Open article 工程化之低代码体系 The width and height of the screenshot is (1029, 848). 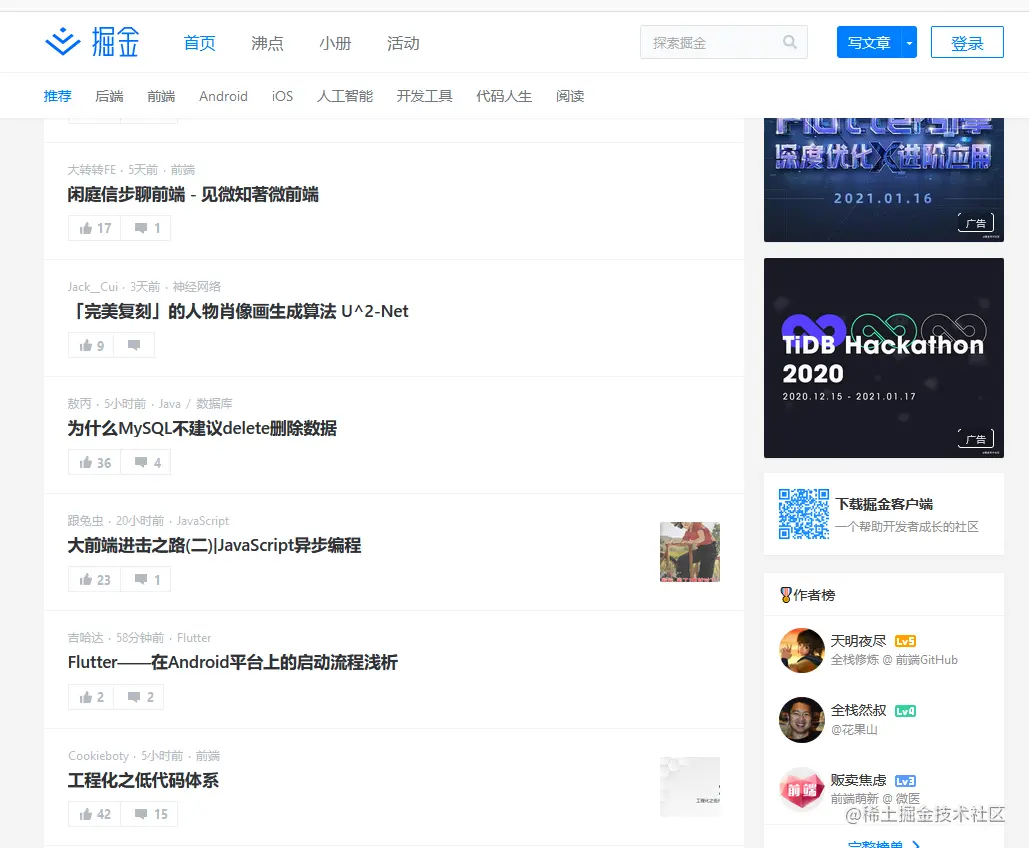pyautogui.click(x=143, y=780)
